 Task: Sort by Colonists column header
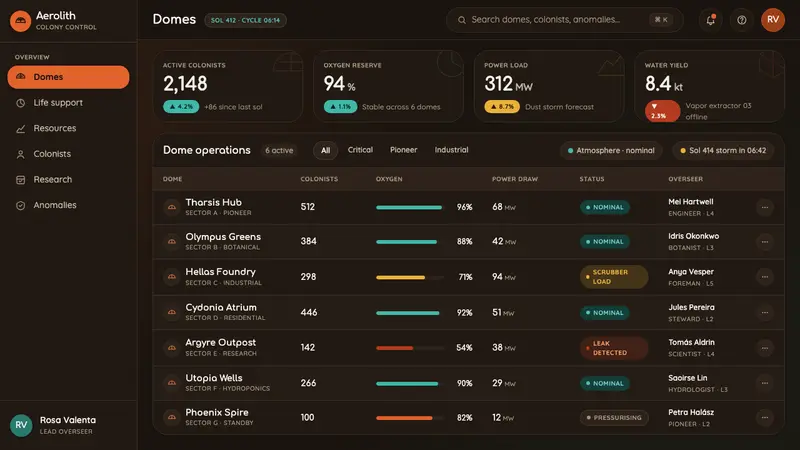(x=319, y=179)
